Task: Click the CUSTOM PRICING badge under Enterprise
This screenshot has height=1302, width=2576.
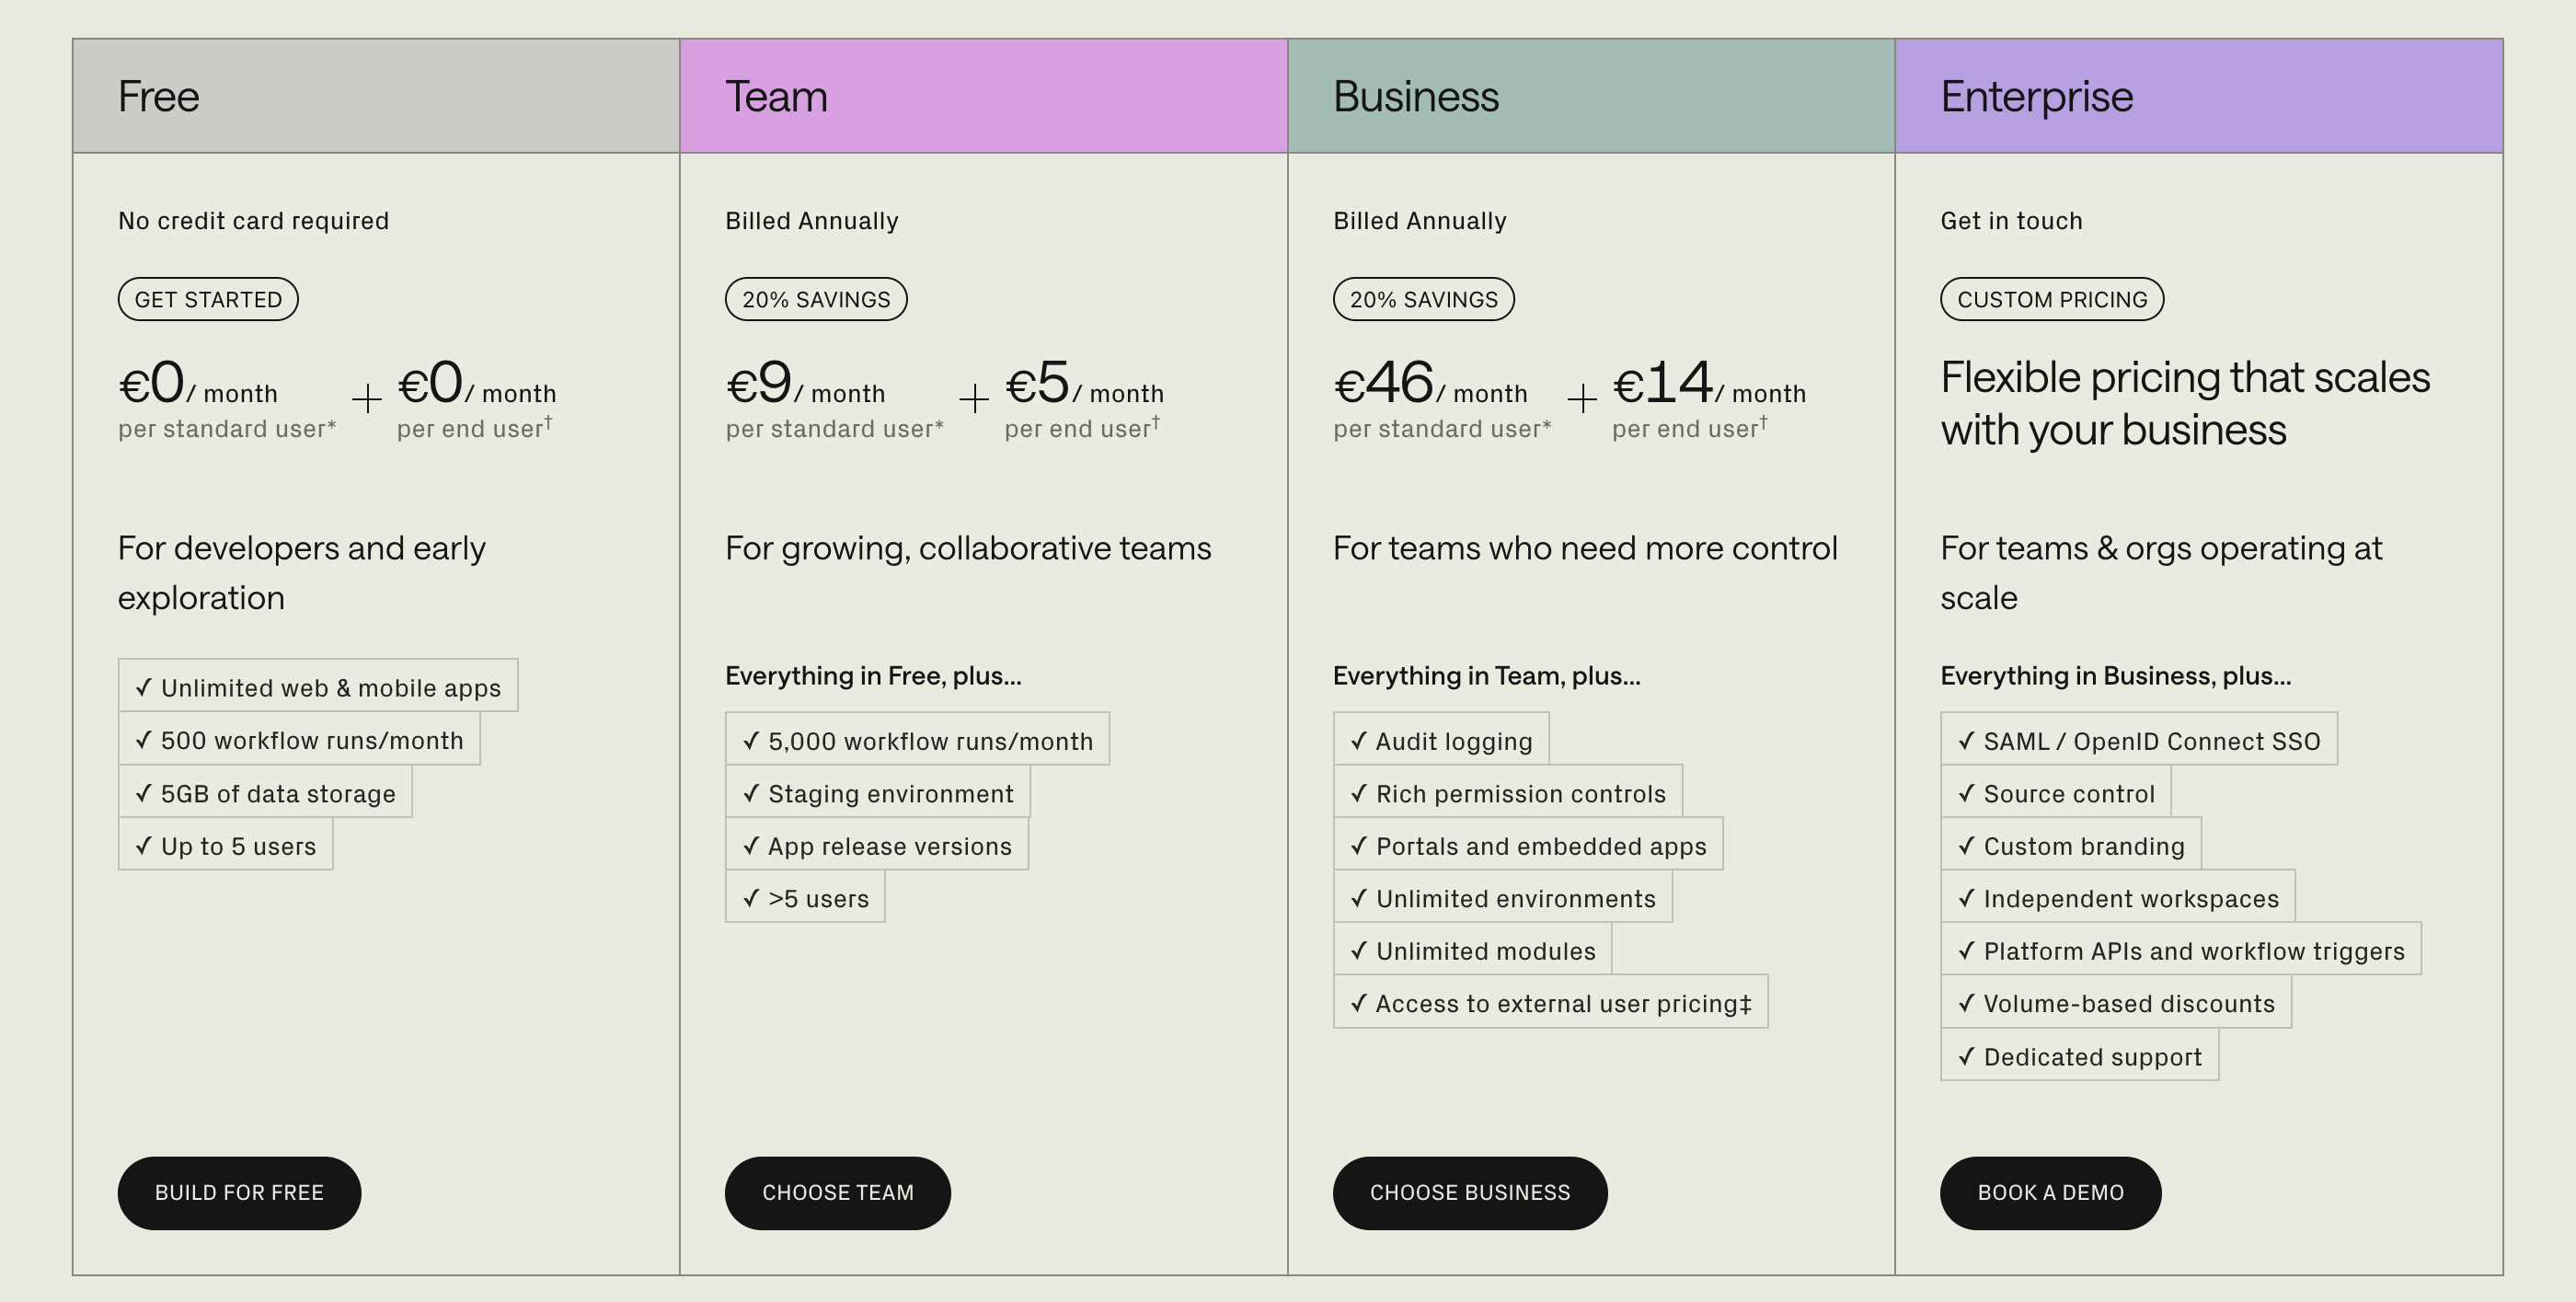Action: tap(2051, 298)
